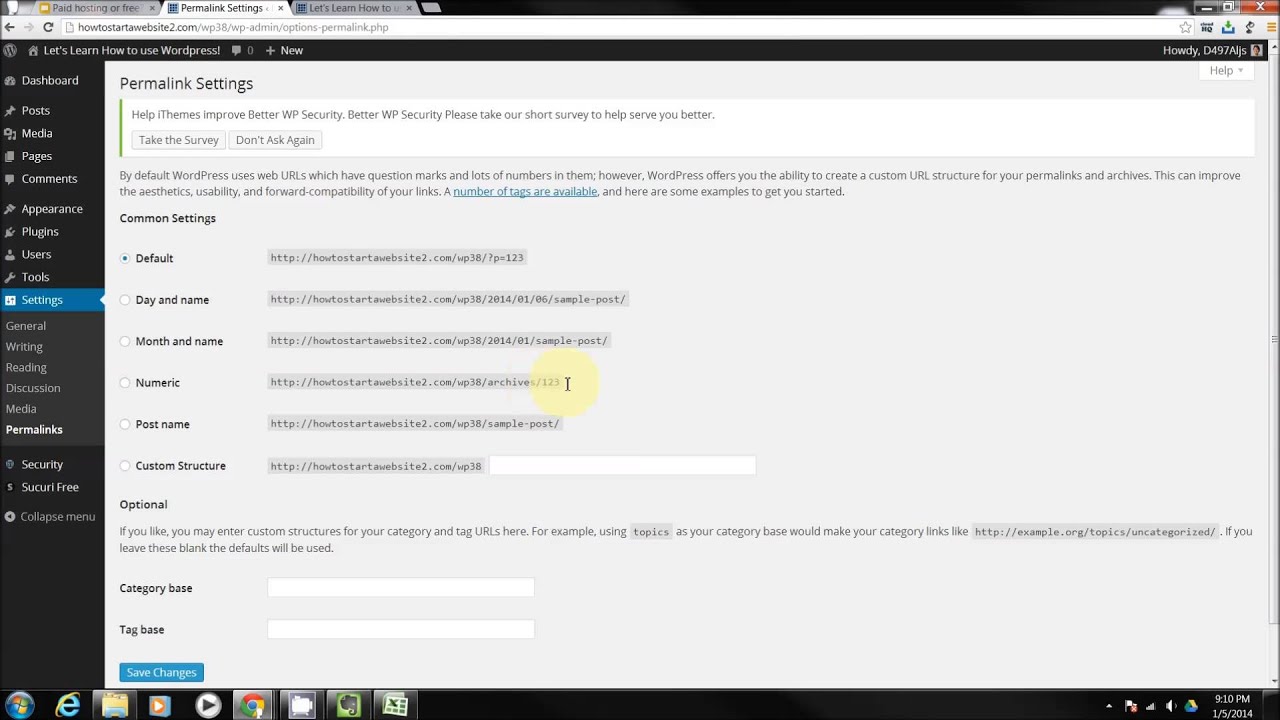Go to Pages in the sidebar
This screenshot has height=720, width=1280.
tap(37, 156)
